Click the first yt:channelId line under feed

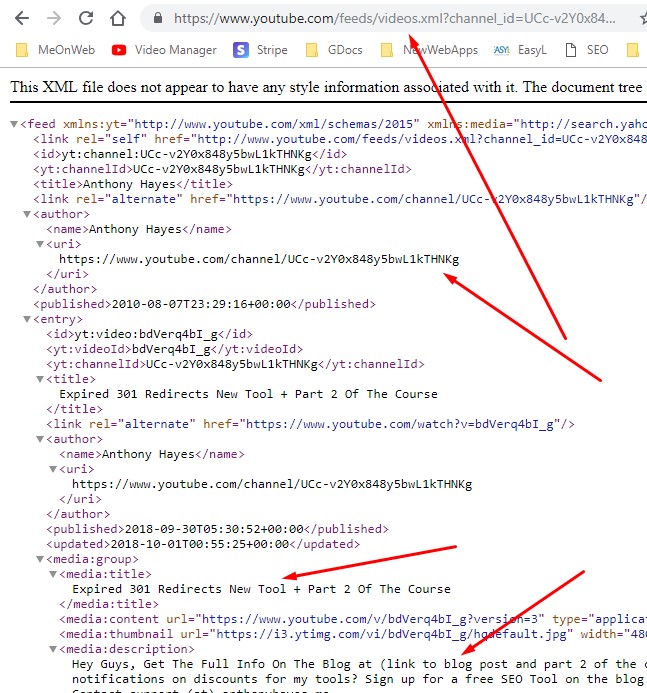click(x=222, y=169)
